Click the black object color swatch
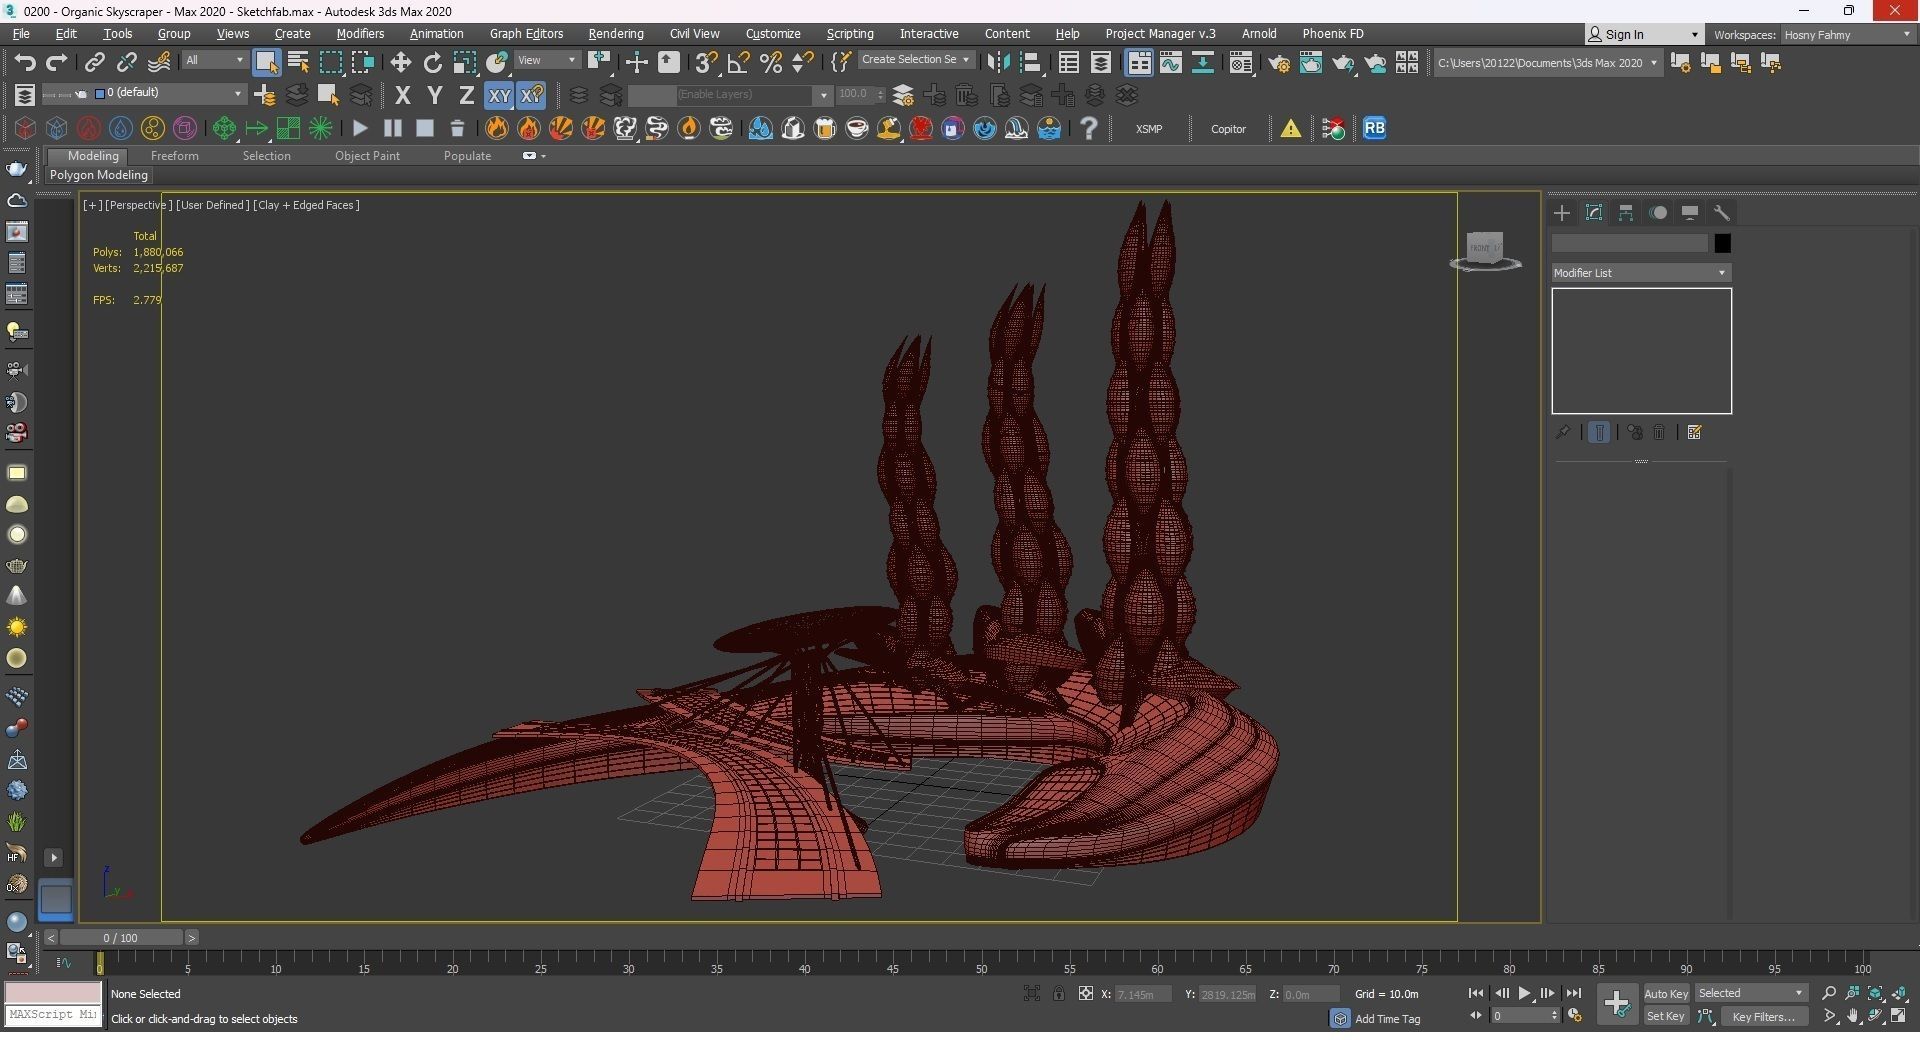This screenshot has width=1920, height=1040. point(1722,244)
